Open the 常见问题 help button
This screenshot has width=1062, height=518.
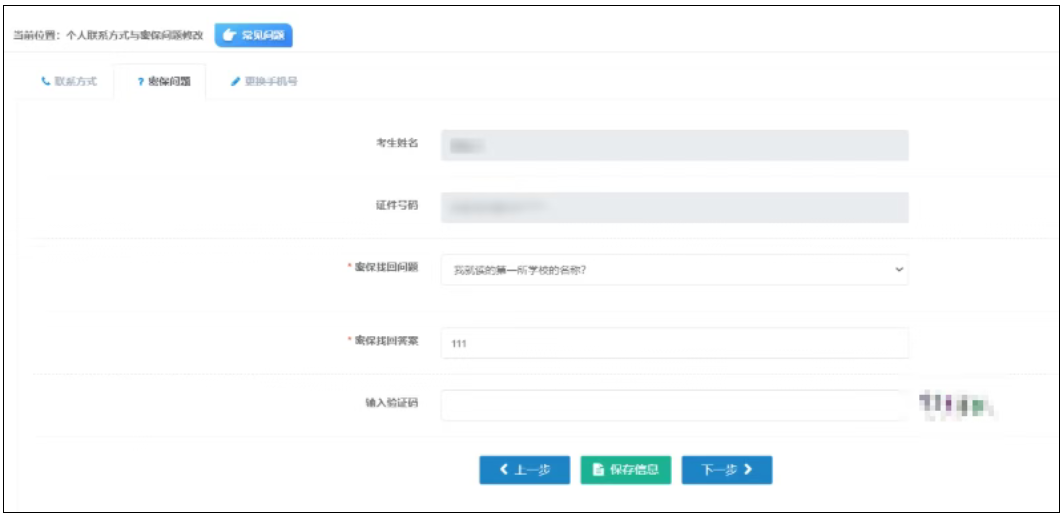point(253,35)
